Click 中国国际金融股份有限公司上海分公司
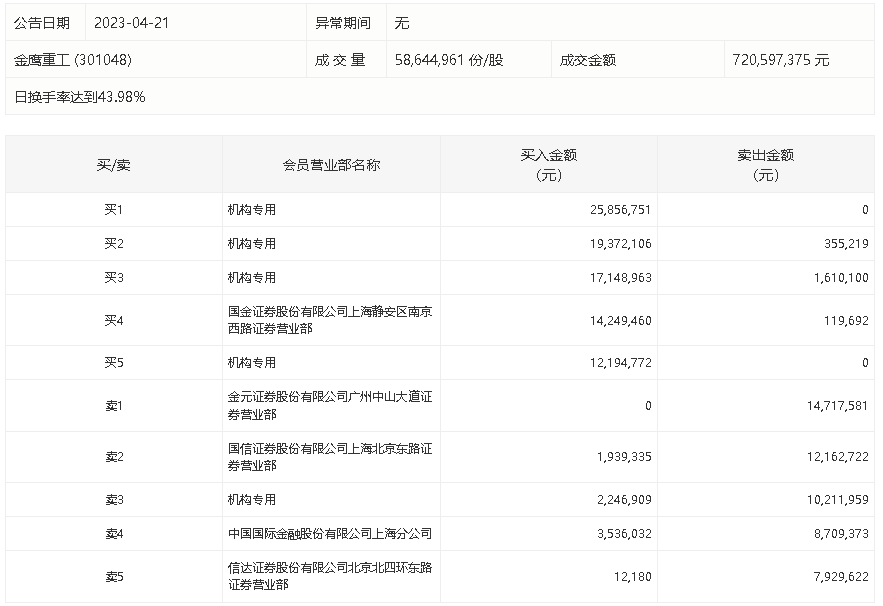 point(330,533)
